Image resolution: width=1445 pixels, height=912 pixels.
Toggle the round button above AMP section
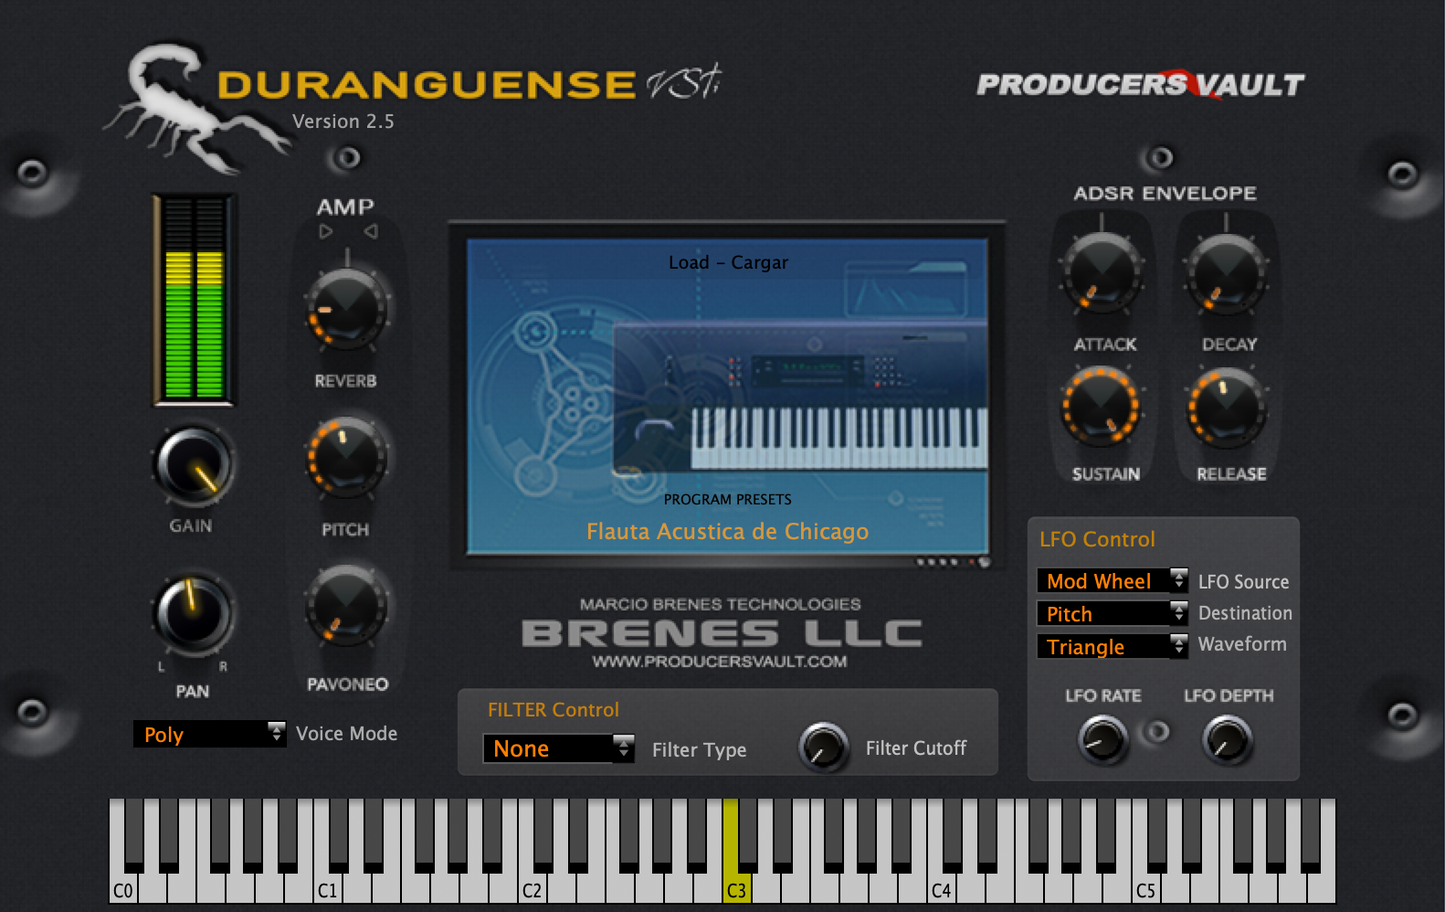coord(347,158)
